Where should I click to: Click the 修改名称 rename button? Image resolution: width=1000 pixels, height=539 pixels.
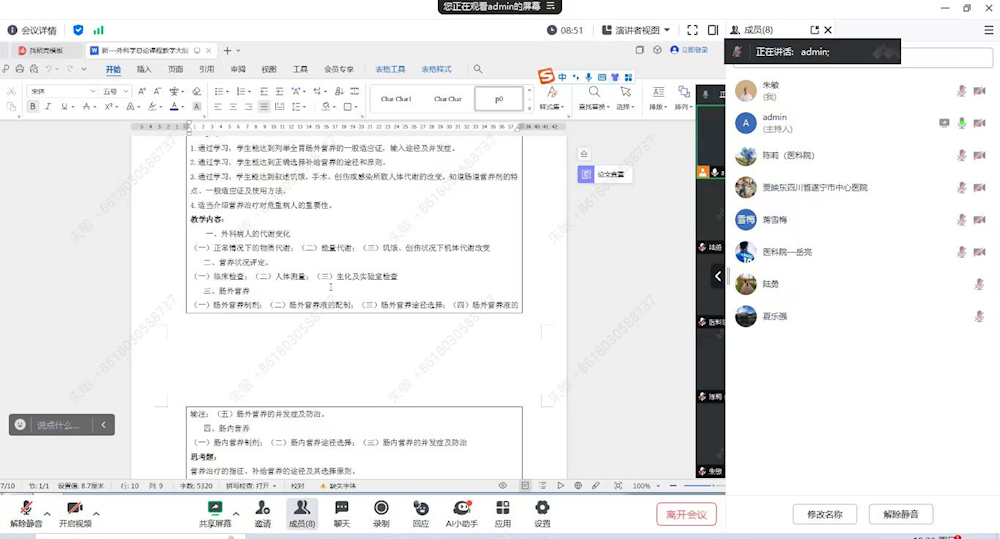825,514
